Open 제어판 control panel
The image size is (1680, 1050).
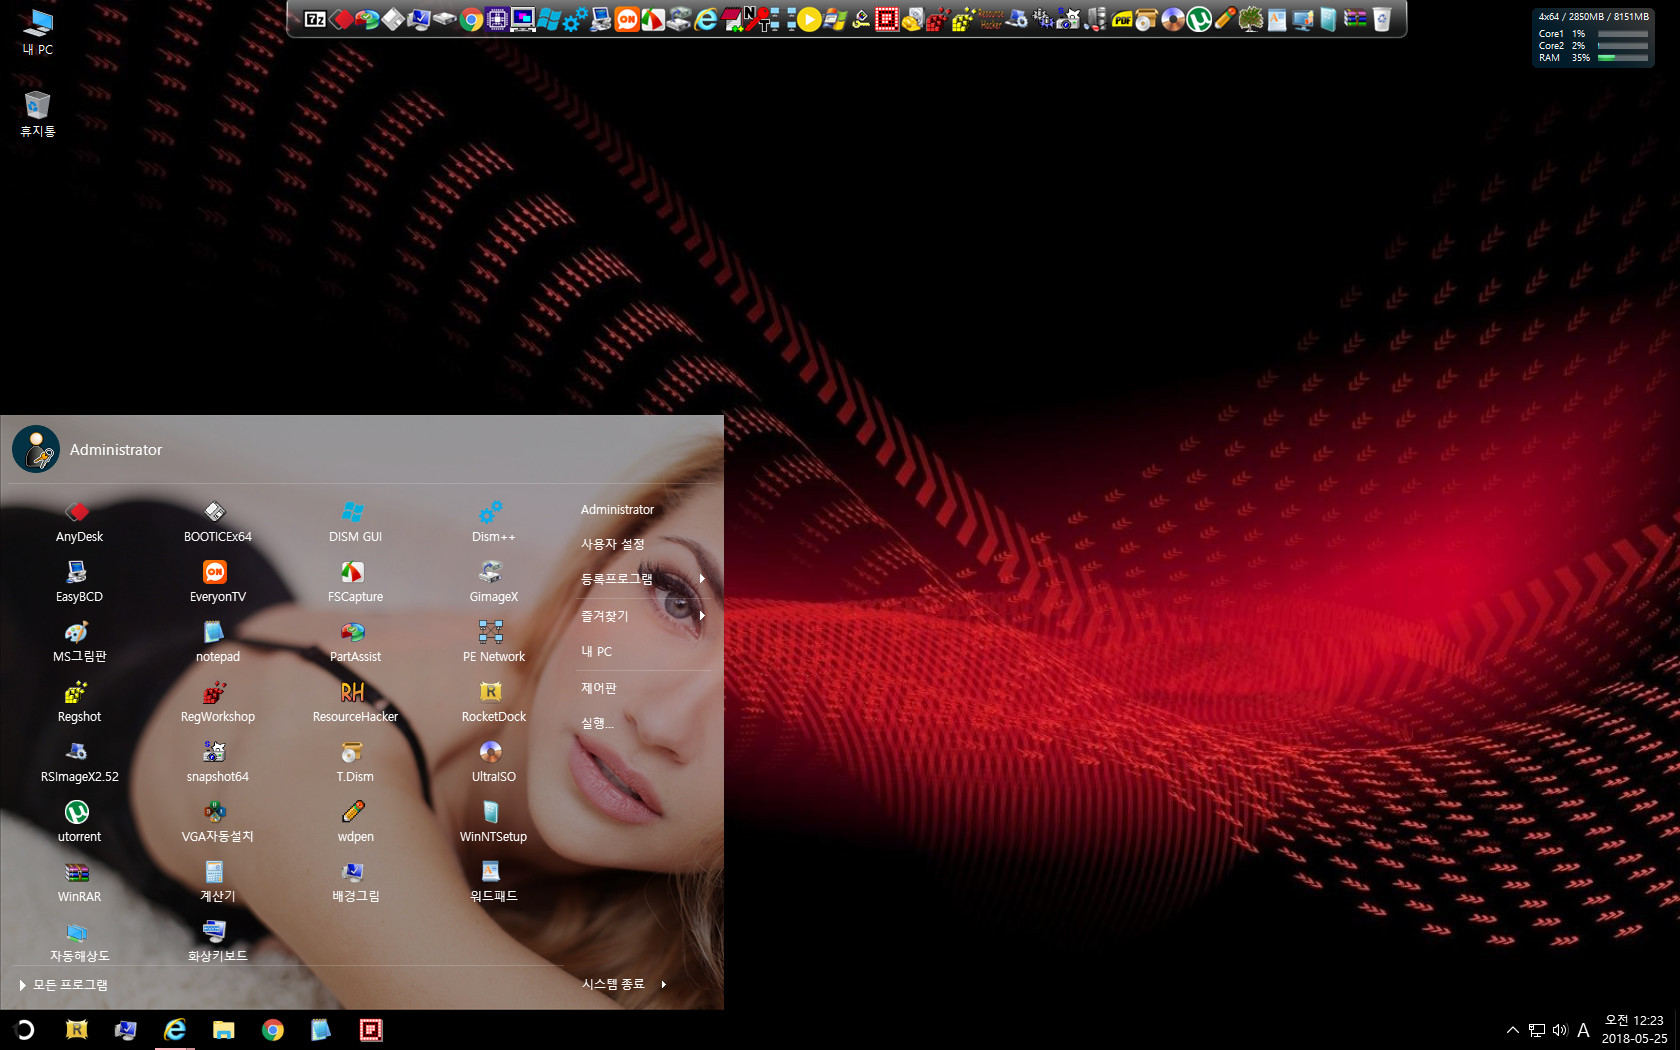coord(598,688)
